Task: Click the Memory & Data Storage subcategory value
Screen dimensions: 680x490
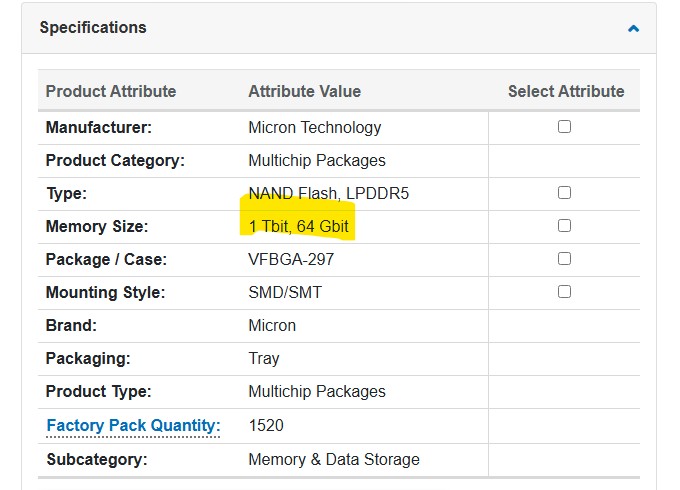Action: pyautogui.click(x=334, y=459)
